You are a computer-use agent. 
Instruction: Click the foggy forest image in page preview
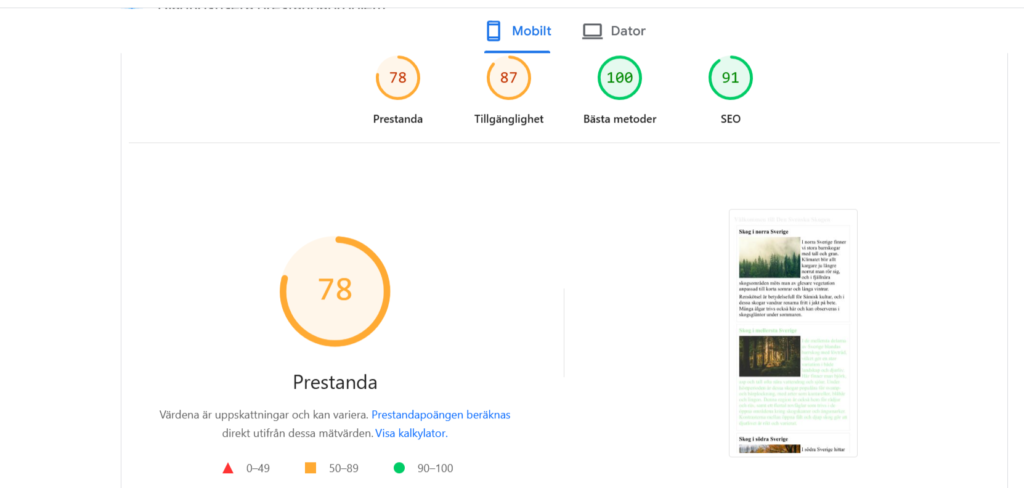pos(769,258)
